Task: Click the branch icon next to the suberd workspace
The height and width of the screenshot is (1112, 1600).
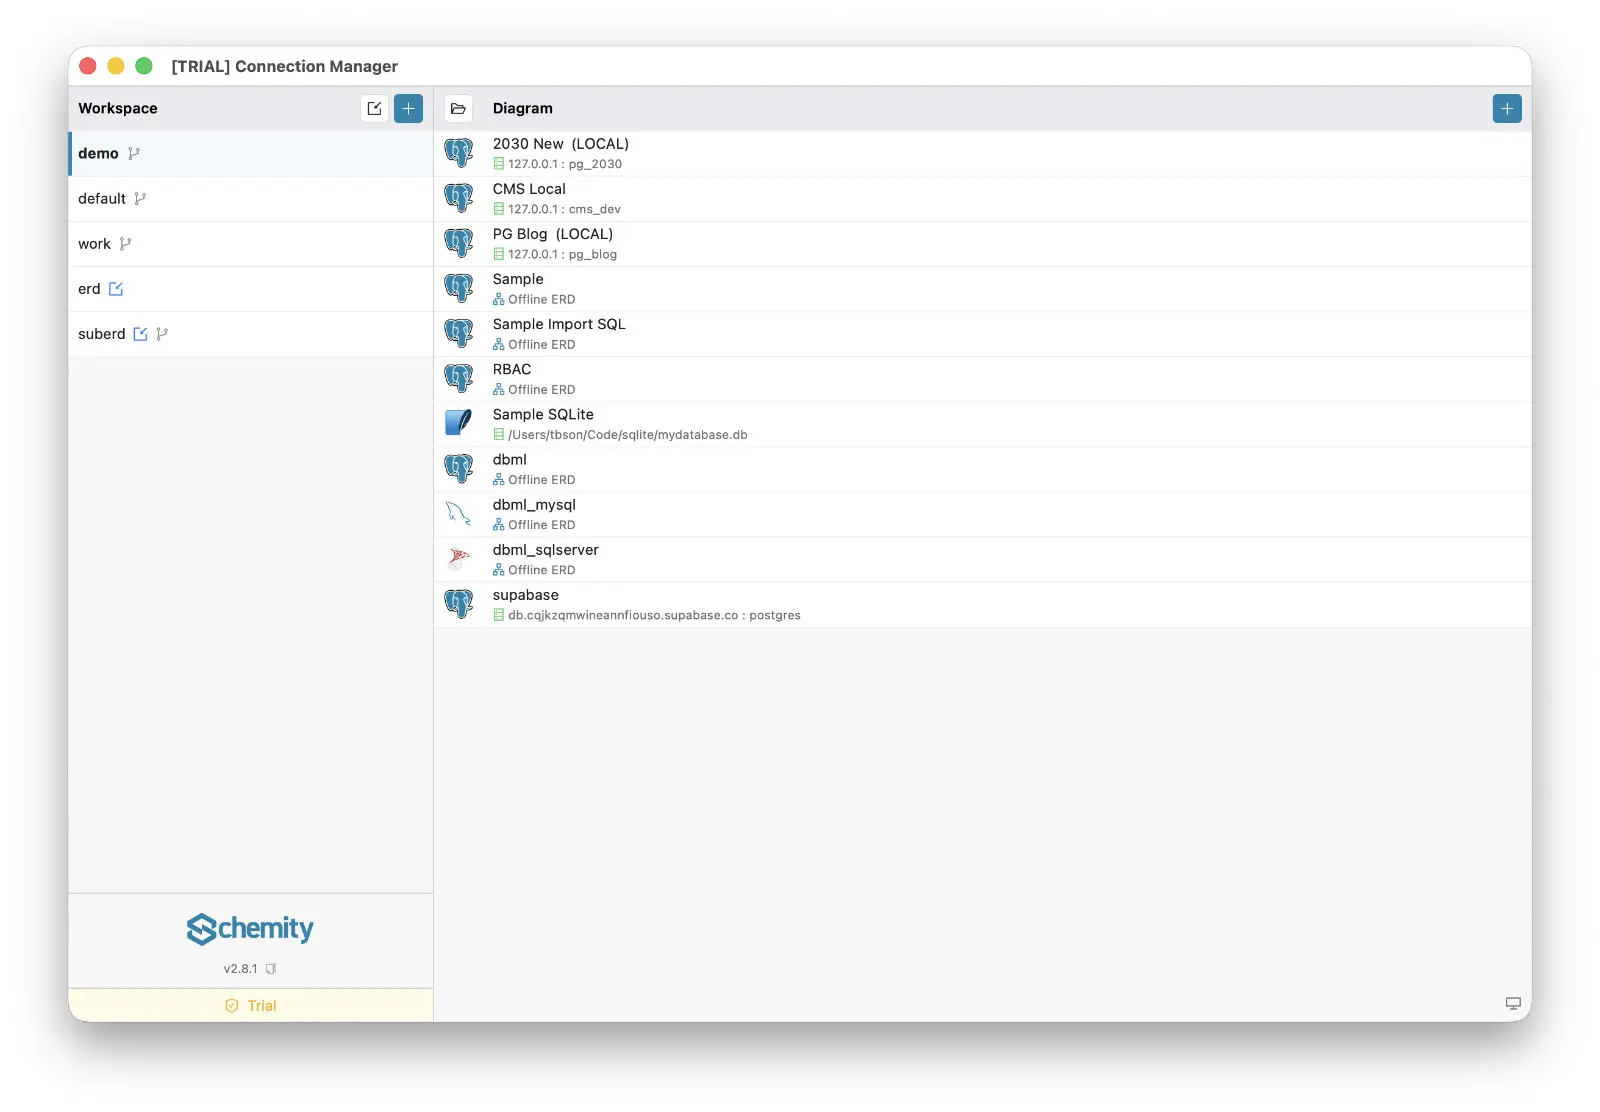Action: [x=162, y=334]
